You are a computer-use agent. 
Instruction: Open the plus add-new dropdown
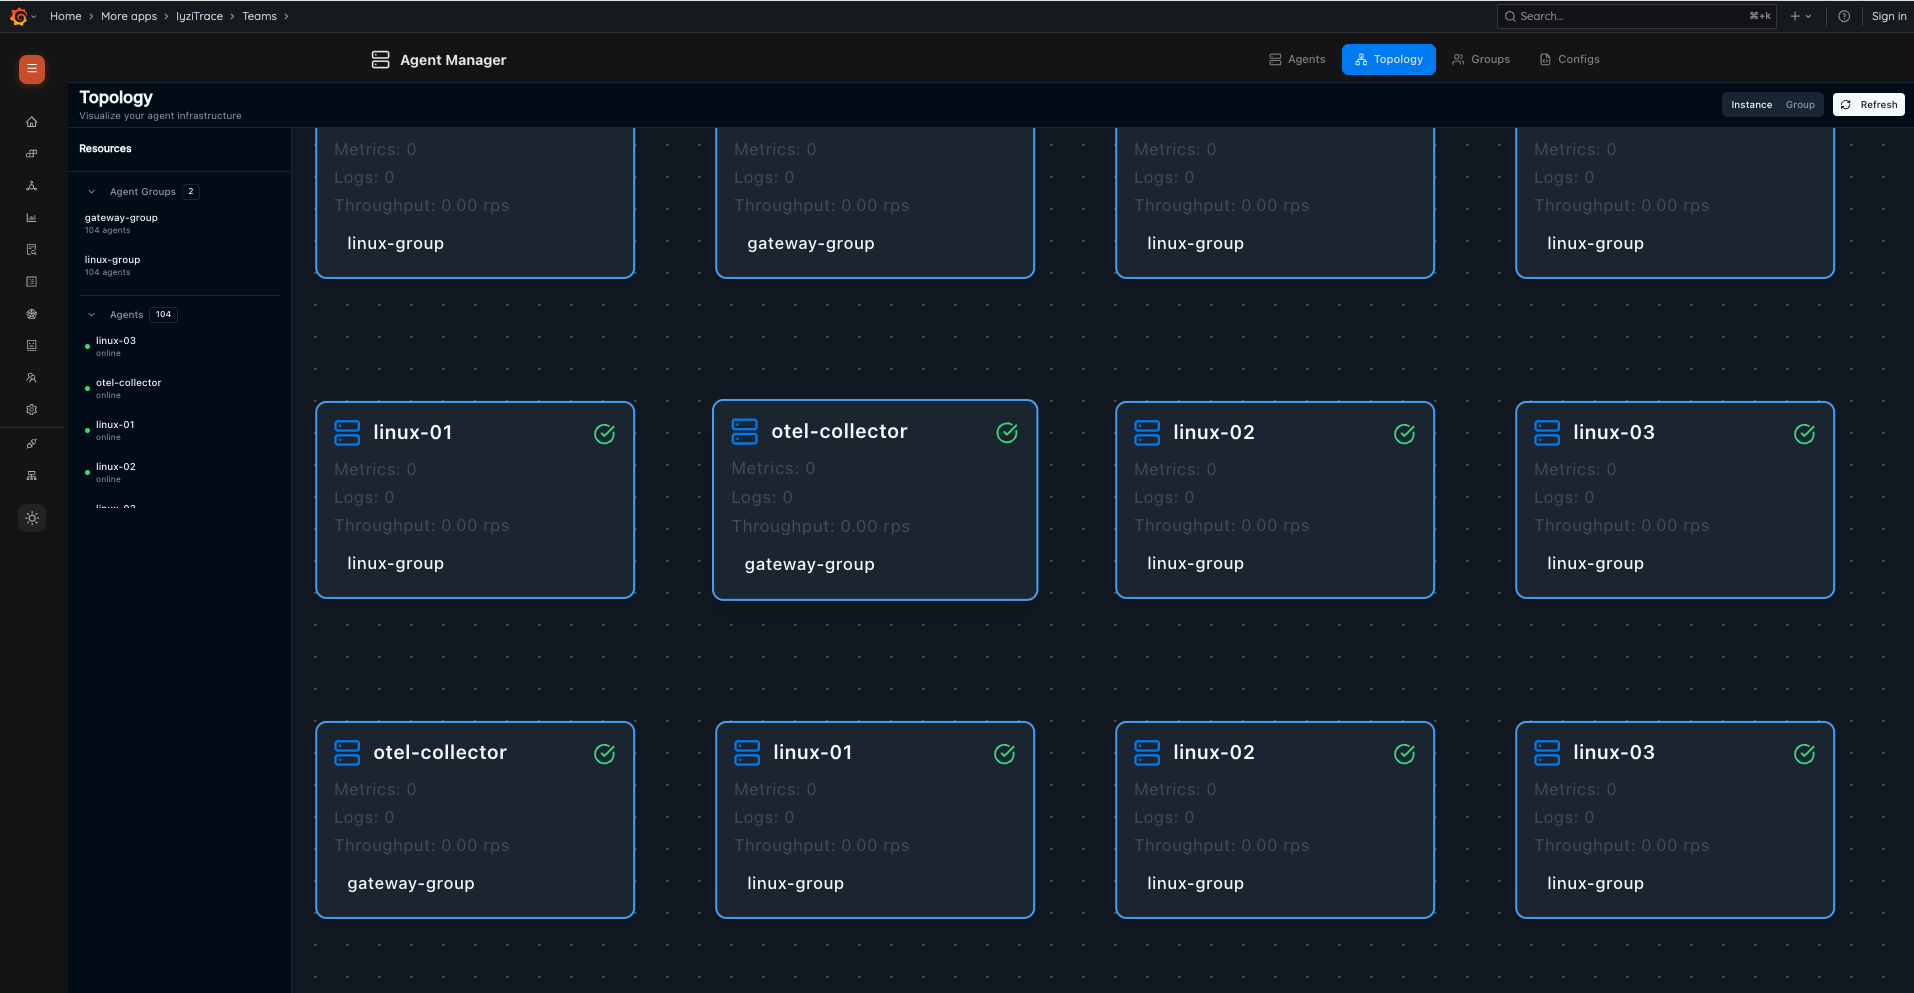click(x=1801, y=16)
